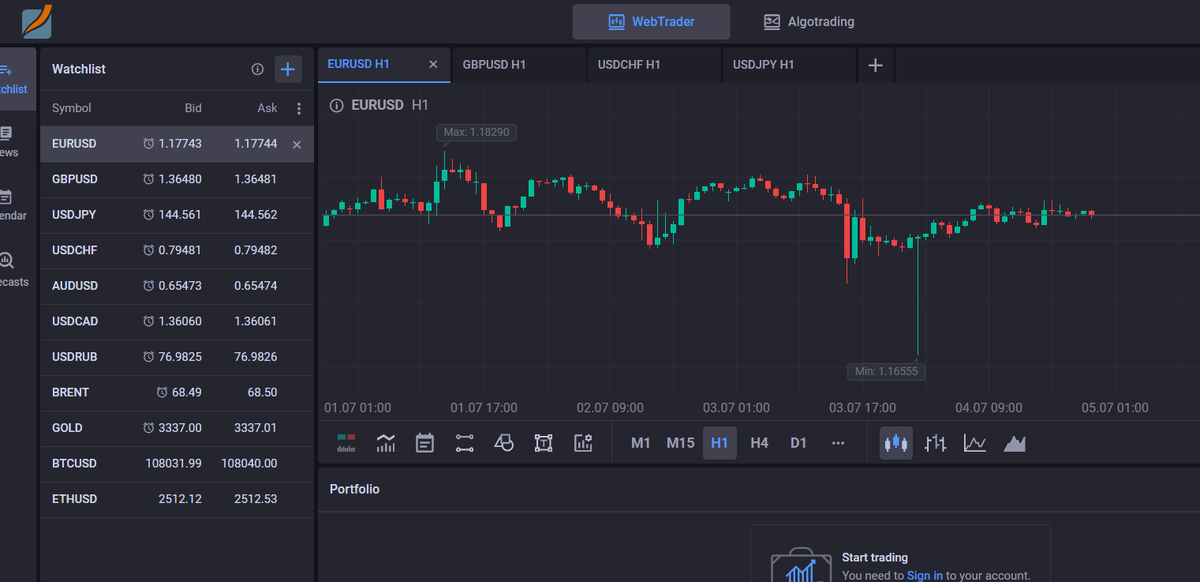Open the trading panel icon in chart toolbar
The height and width of the screenshot is (582, 1200).
tap(347, 443)
